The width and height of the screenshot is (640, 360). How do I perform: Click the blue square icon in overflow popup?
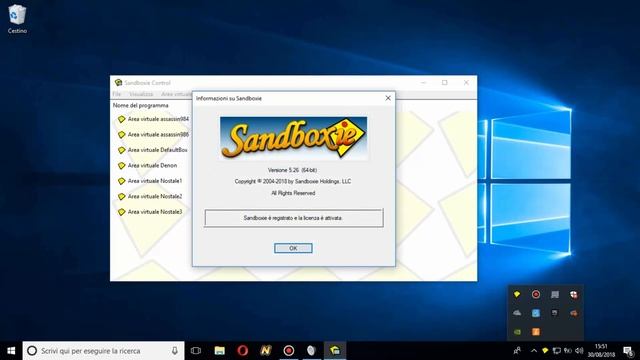coord(536,313)
